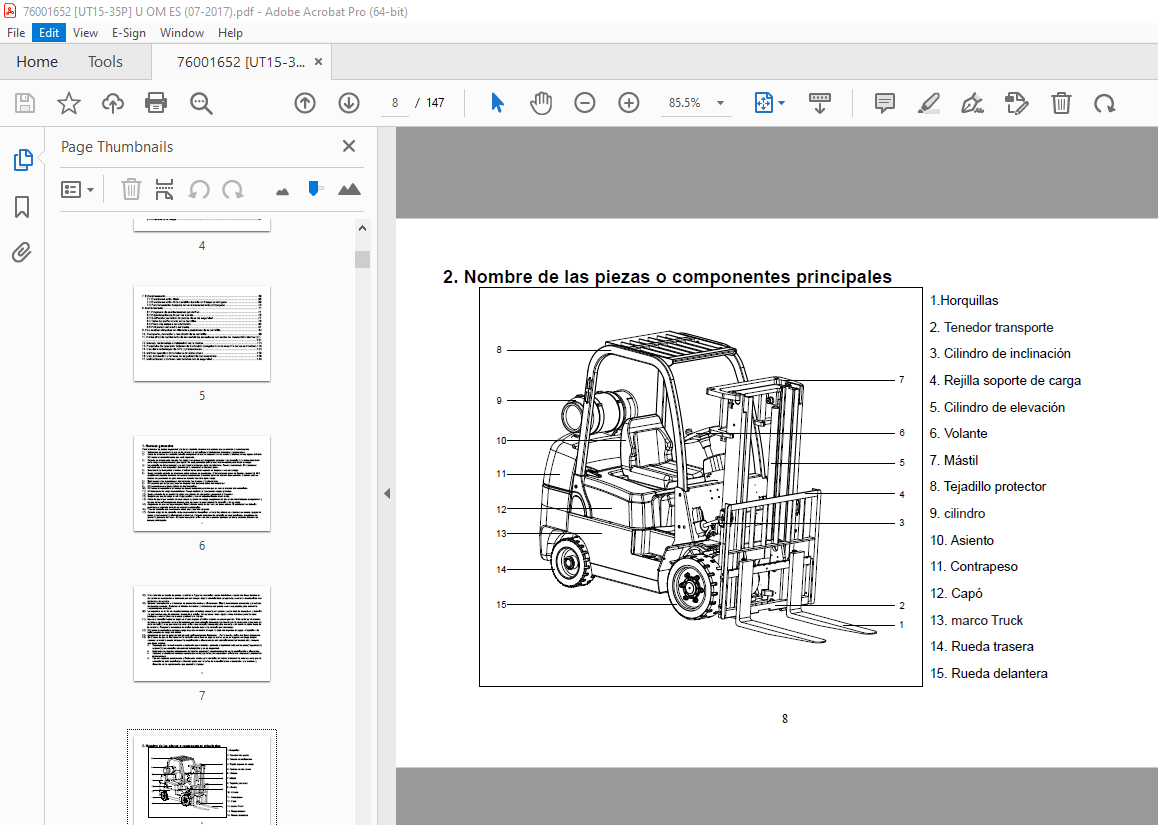Image resolution: width=1158 pixels, height=825 pixels.
Task: Open the Print Pages thumbnail tool
Action: [164, 190]
